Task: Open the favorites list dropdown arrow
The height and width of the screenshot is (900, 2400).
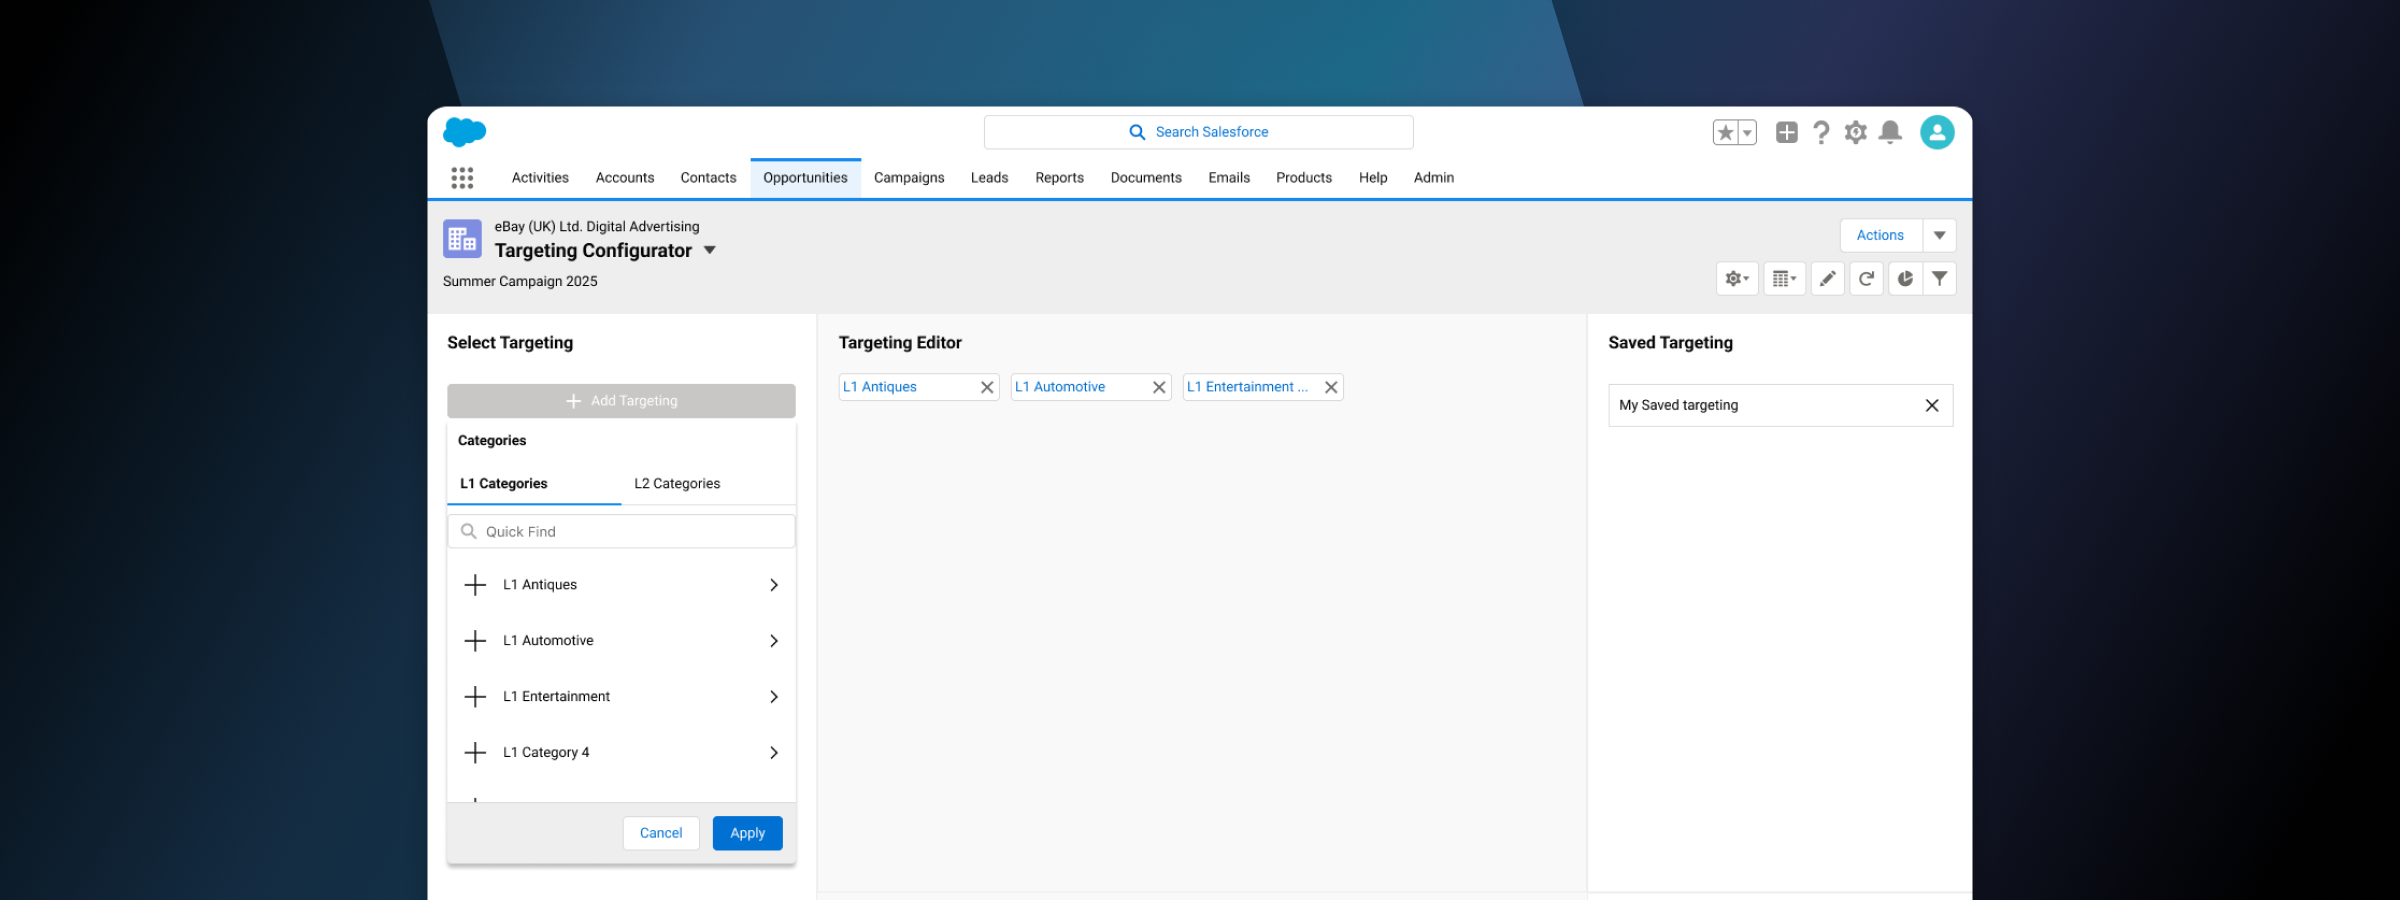Action: coord(1747,132)
